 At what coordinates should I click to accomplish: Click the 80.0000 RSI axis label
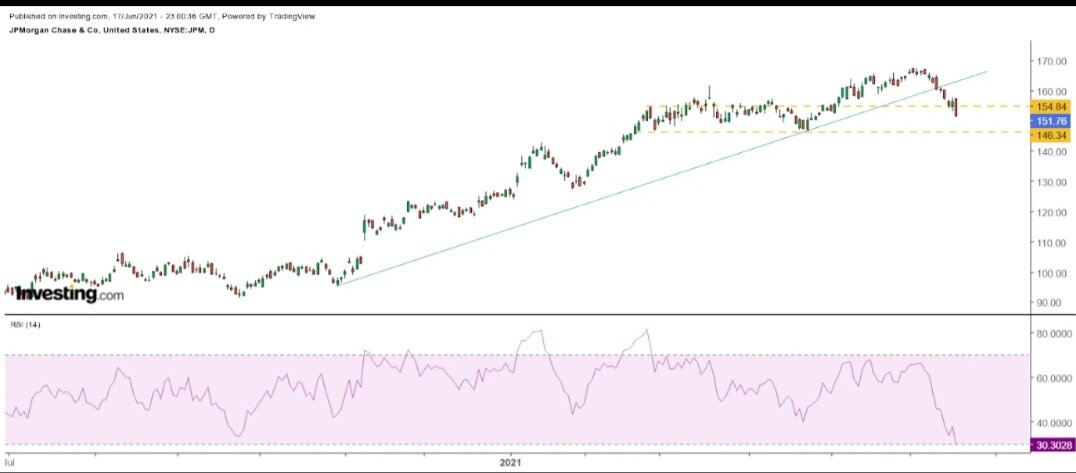coord(1055,334)
